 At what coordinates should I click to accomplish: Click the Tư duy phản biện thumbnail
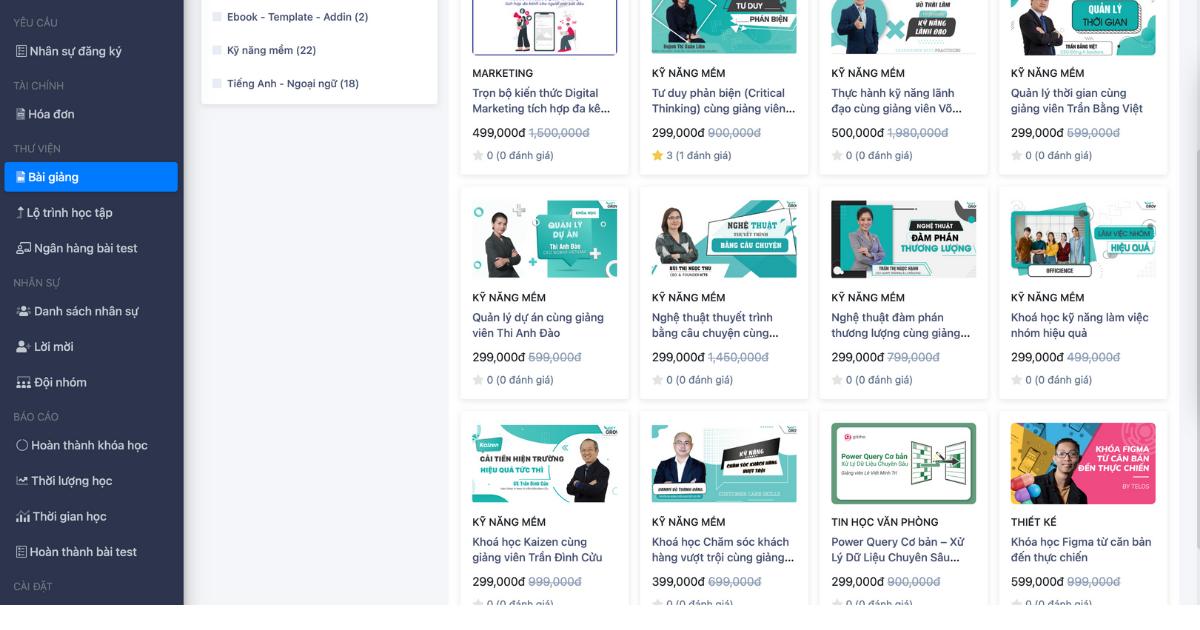pyautogui.click(x=724, y=27)
